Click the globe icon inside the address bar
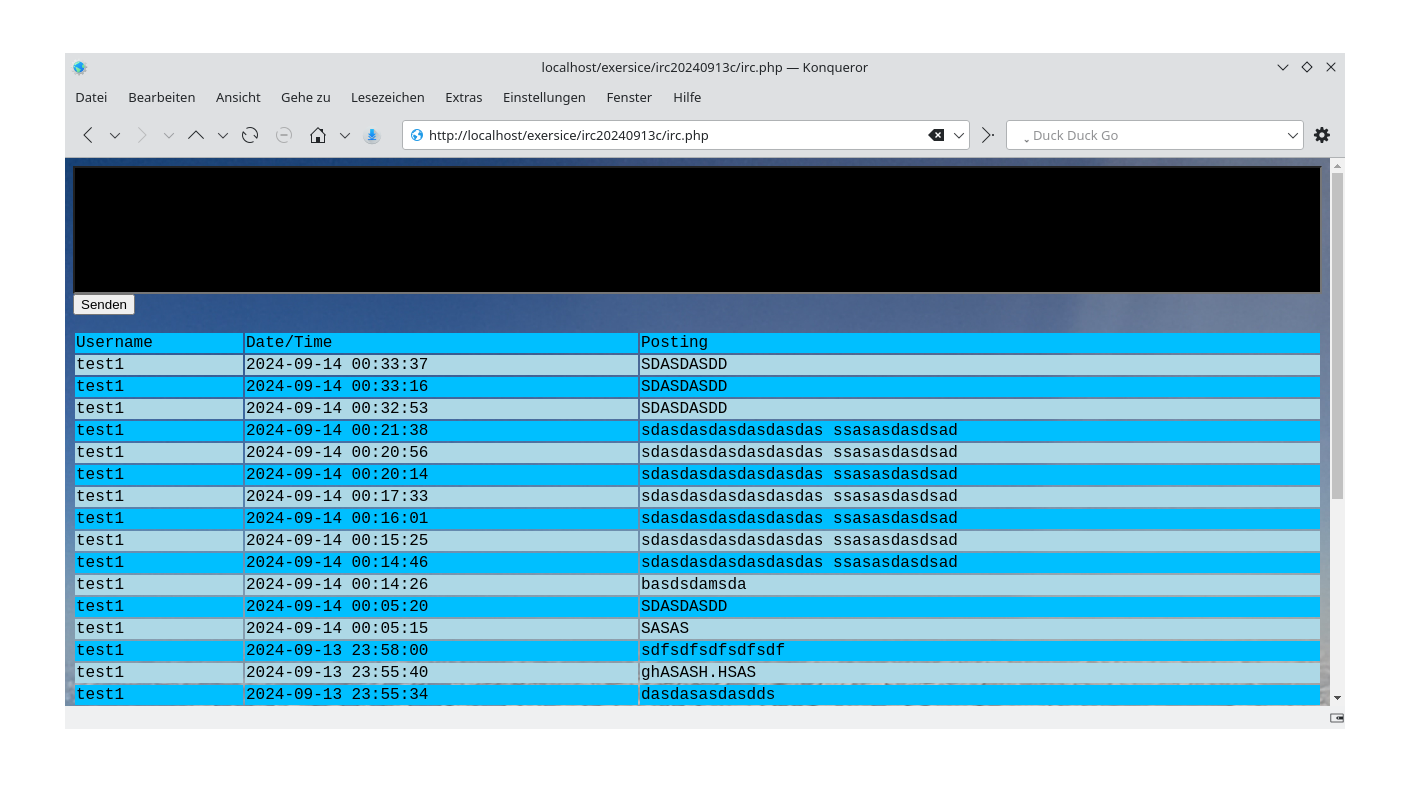This screenshot has height=806, width=1410. click(418, 135)
